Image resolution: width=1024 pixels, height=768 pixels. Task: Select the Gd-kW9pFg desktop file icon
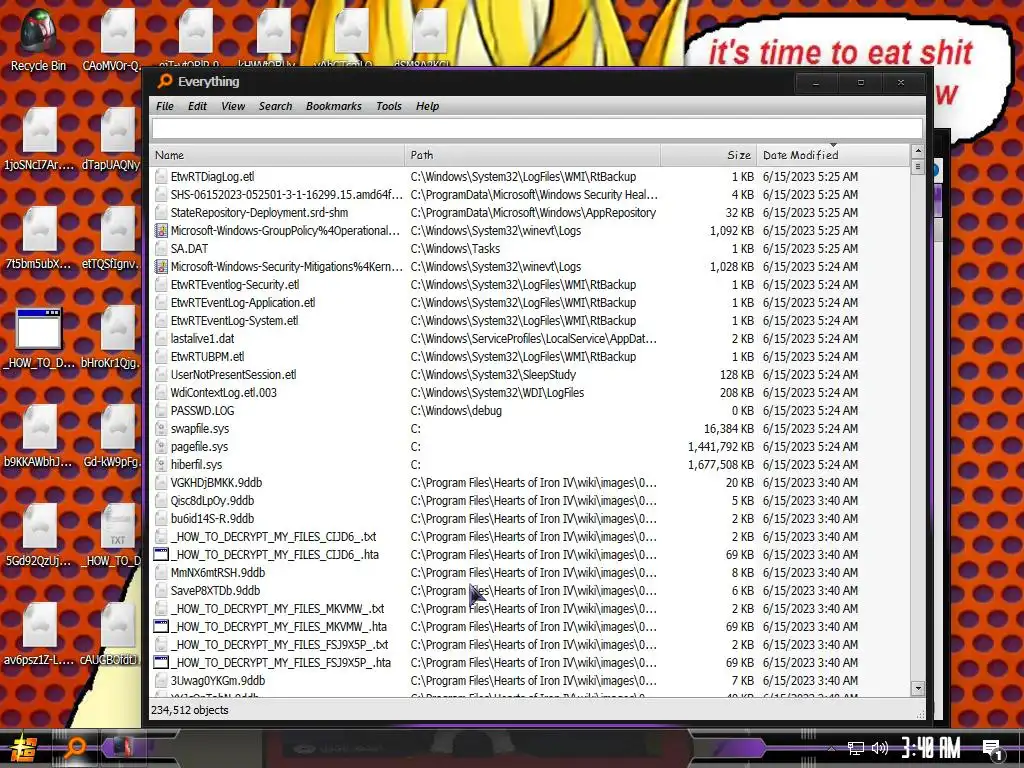tap(112, 436)
